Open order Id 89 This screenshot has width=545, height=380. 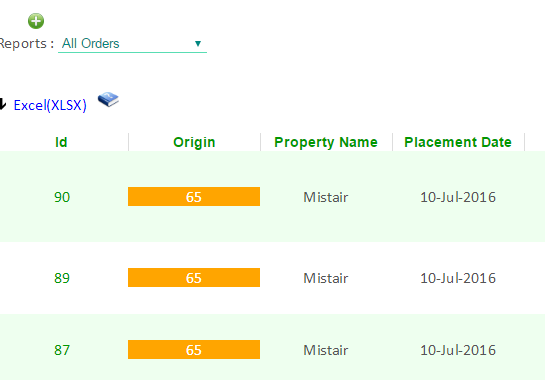tap(62, 278)
